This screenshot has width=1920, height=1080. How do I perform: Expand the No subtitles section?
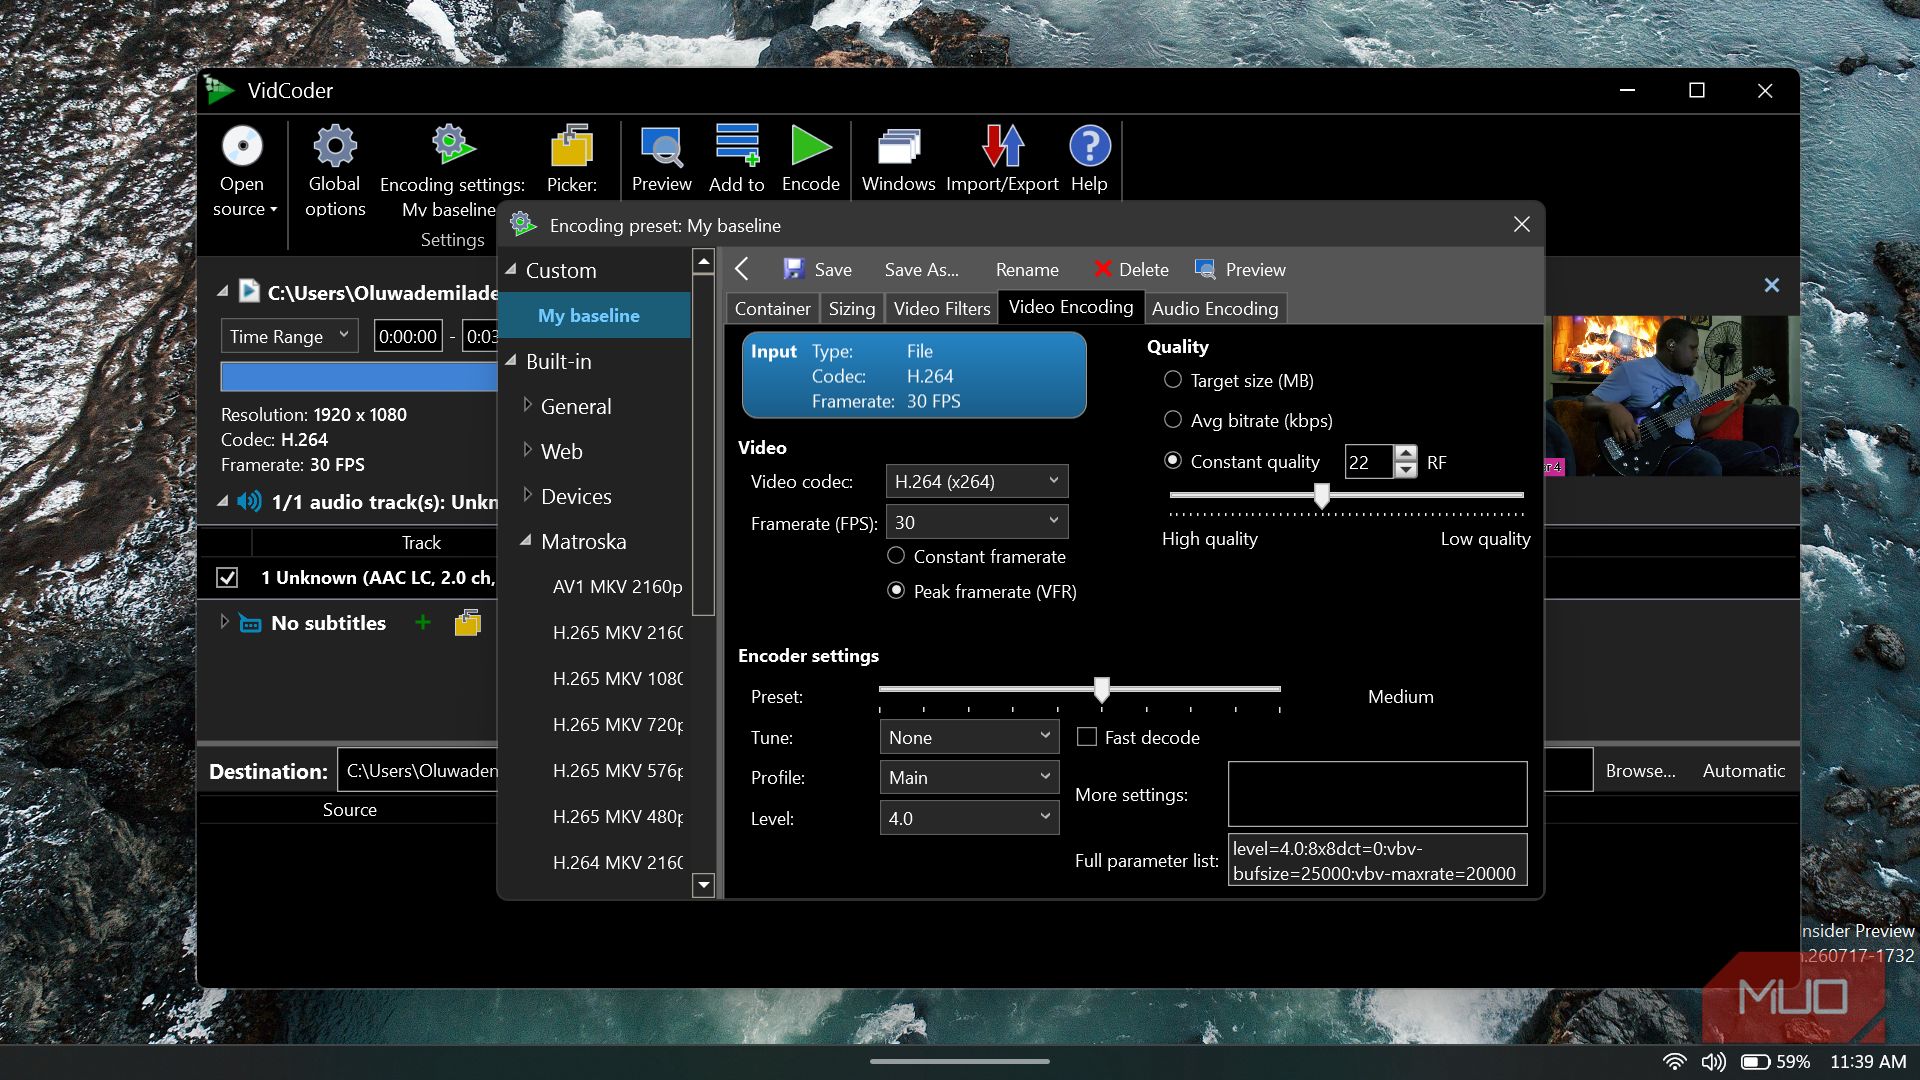click(x=225, y=622)
